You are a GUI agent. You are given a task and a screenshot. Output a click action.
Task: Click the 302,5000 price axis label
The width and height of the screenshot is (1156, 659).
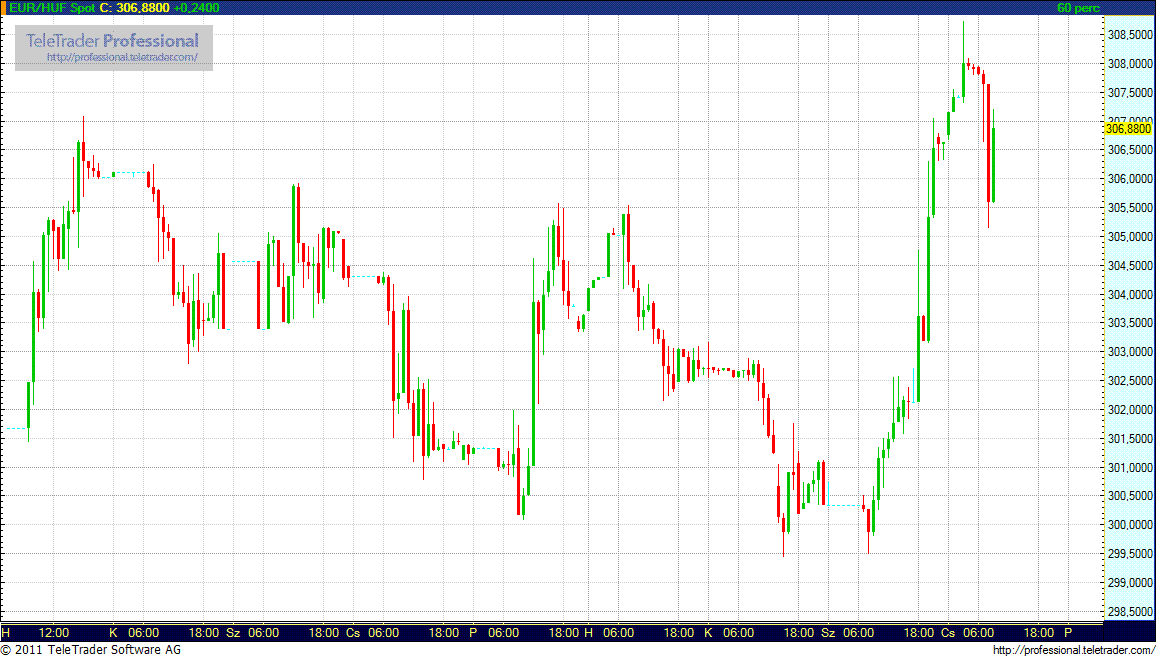(1130, 380)
